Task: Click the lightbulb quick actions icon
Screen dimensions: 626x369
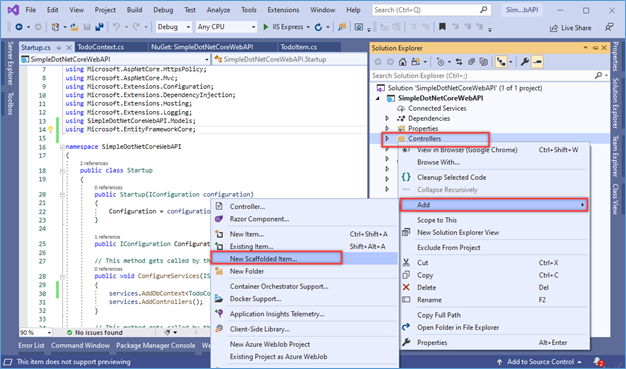Action: pos(51,129)
